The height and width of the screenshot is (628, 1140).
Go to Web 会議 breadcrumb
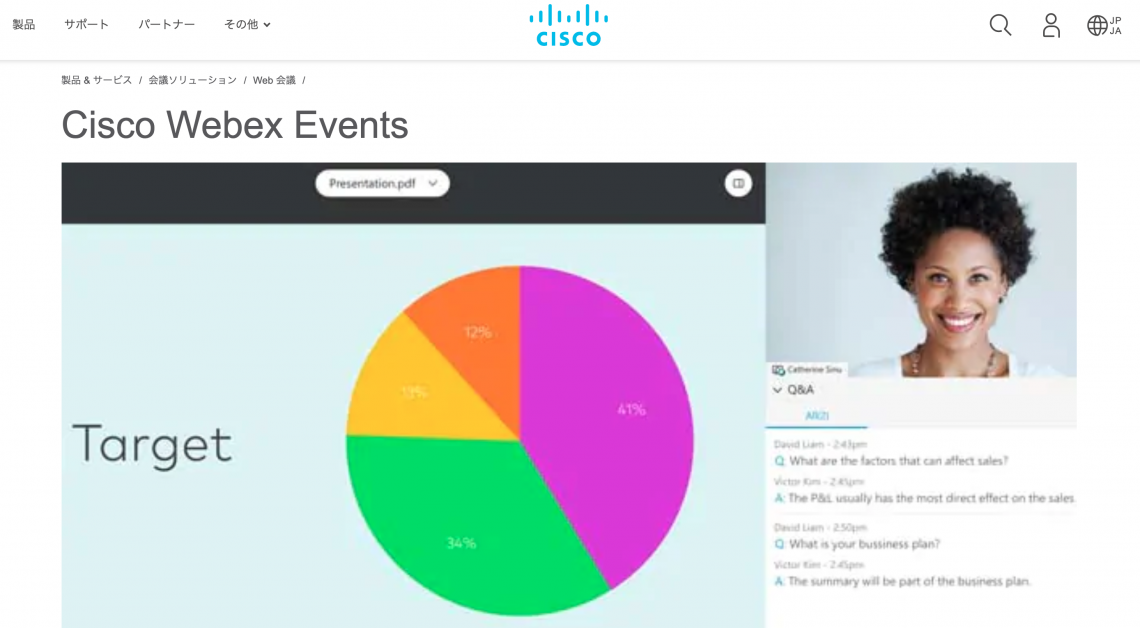(274, 80)
